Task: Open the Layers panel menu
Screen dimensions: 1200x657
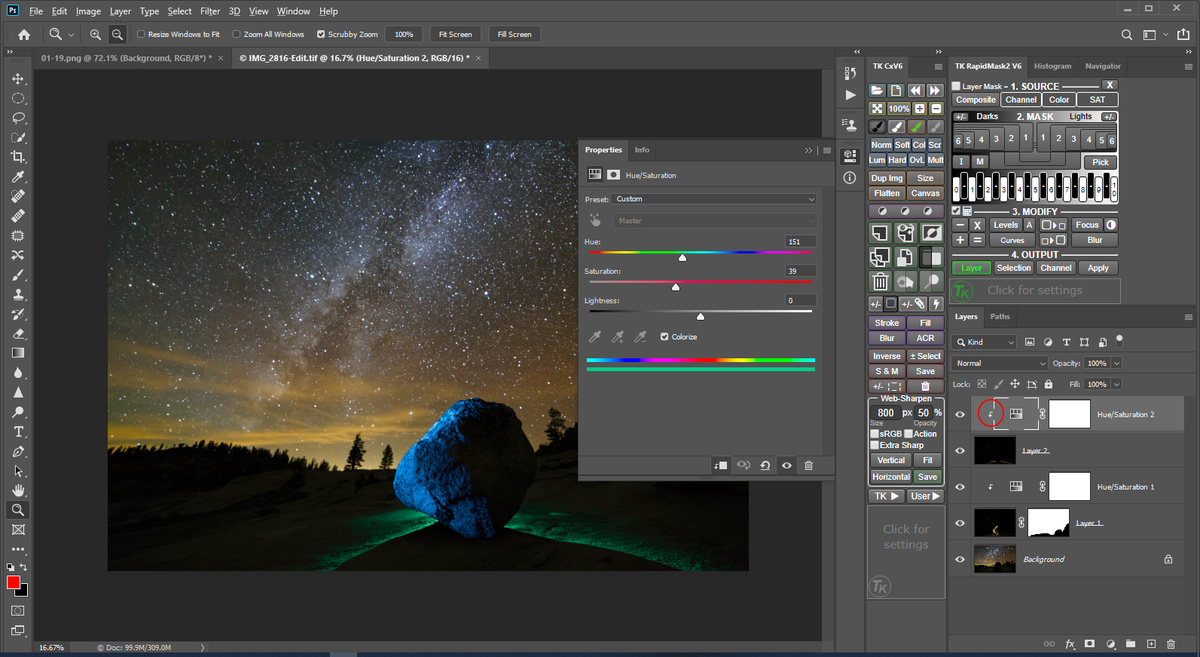Action: click(x=1189, y=317)
